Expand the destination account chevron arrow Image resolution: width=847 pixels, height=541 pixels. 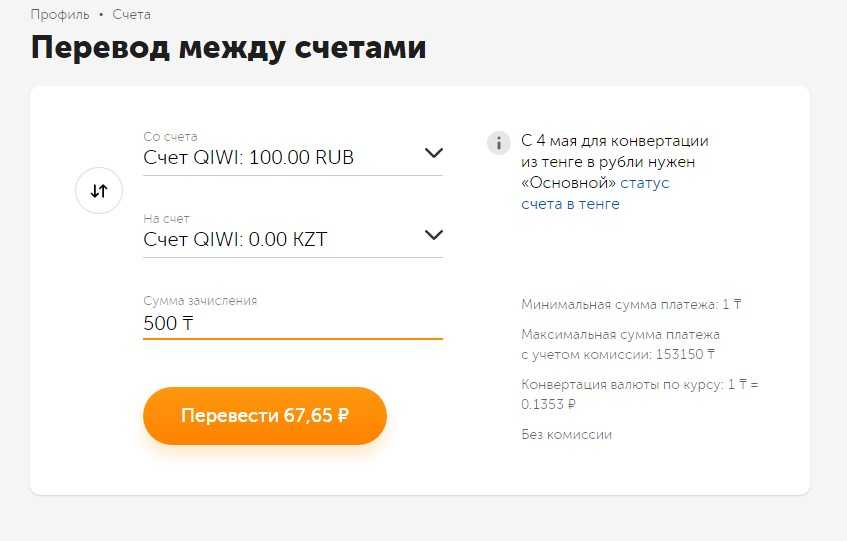click(433, 235)
